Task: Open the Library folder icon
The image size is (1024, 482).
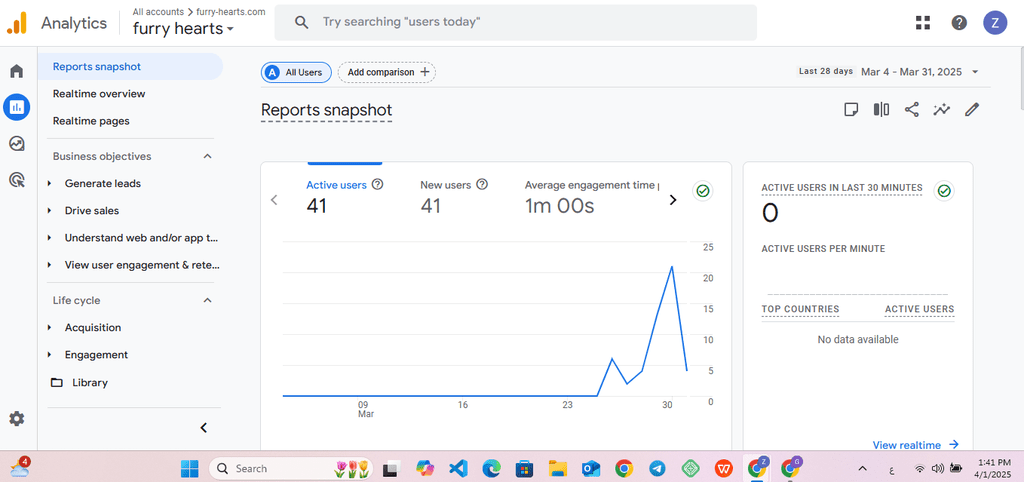Action: [57, 383]
